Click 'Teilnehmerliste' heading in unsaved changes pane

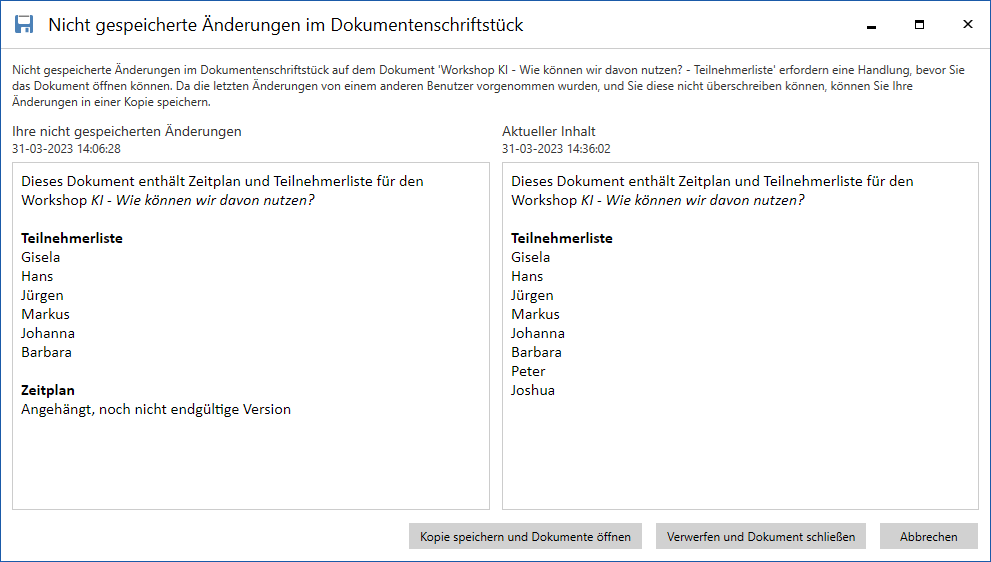click(x=72, y=238)
